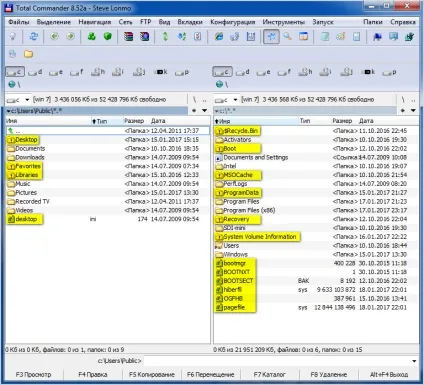This screenshot has height=385, width=424.
Task: Open file search via magnifier icon
Action: click(287, 36)
